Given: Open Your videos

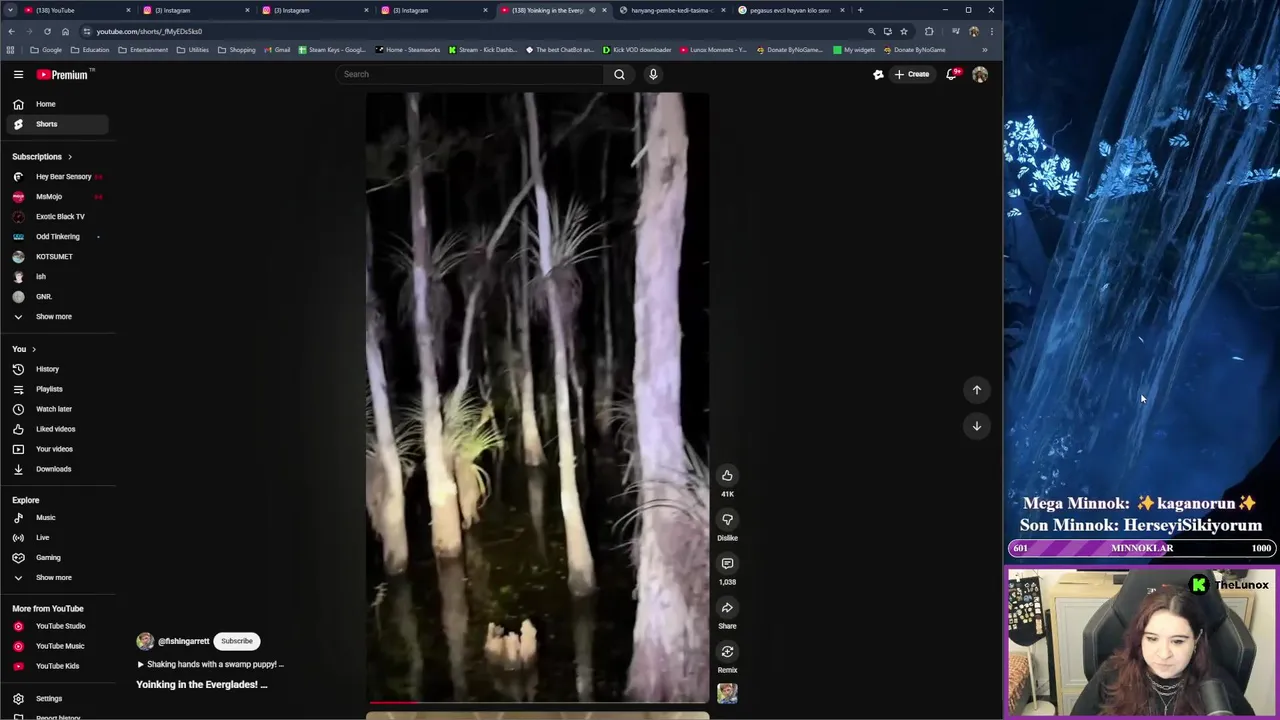Looking at the screenshot, I should pyautogui.click(x=57, y=449).
